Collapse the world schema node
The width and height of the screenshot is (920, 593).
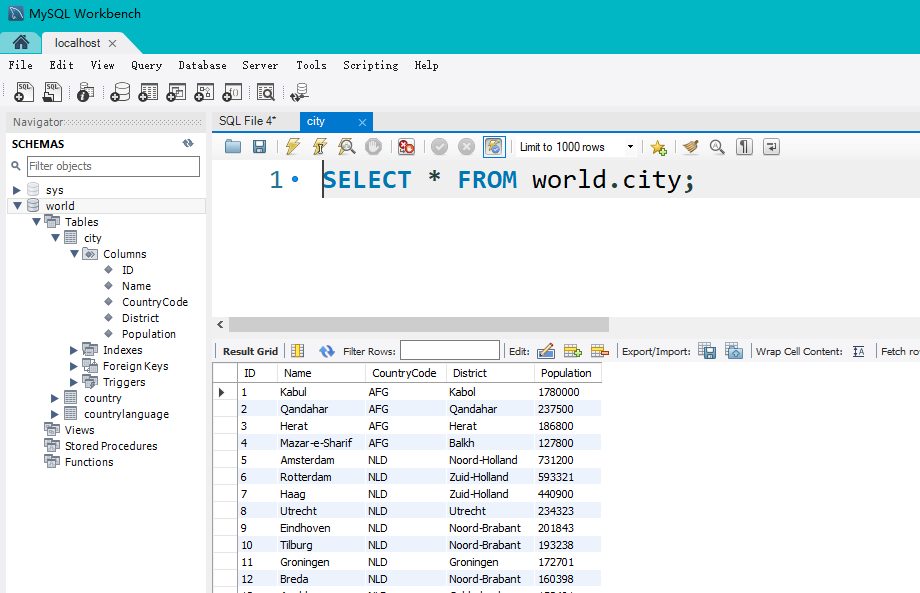(17, 206)
